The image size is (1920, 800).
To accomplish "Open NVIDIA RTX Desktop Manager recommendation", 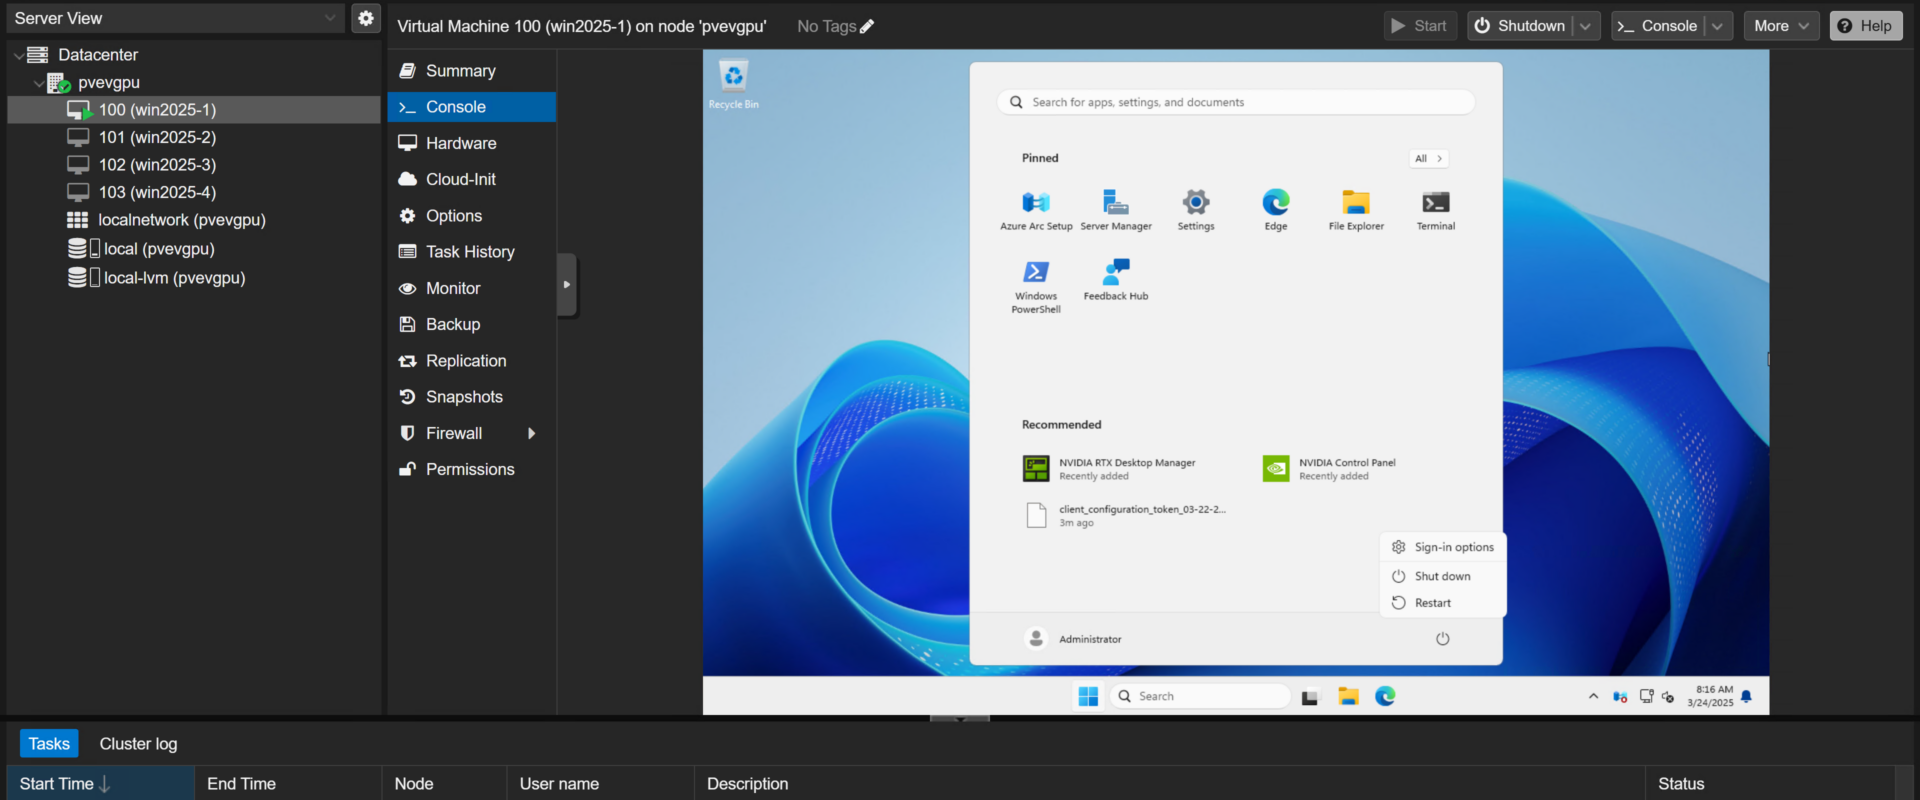I will click(1110, 468).
